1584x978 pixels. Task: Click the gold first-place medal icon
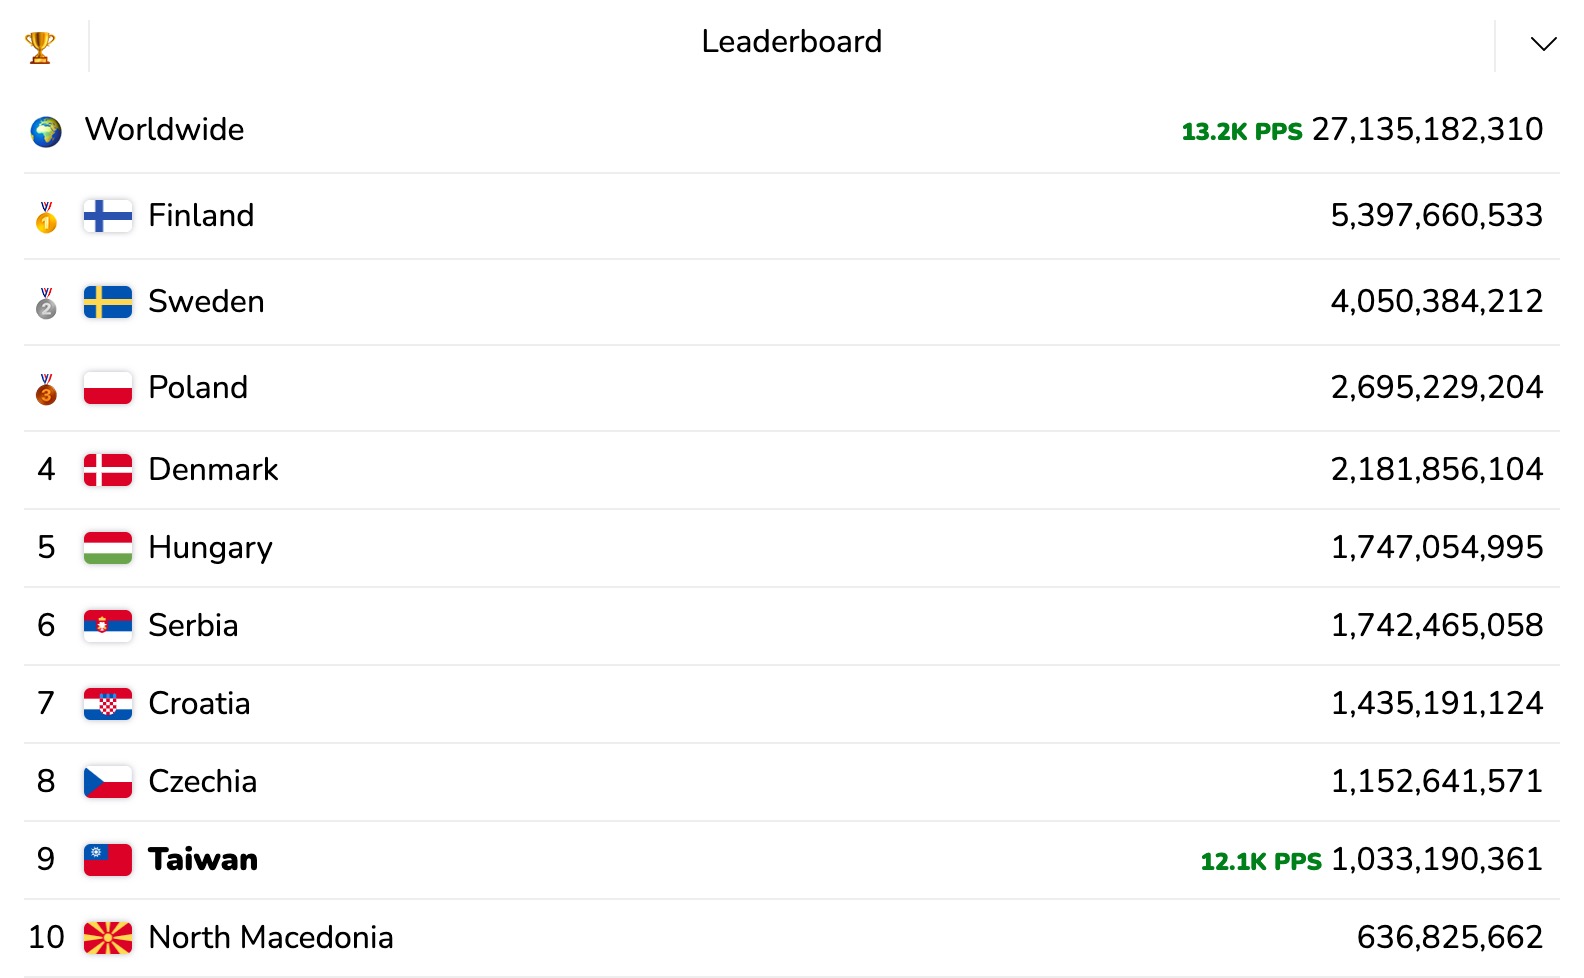tap(46, 217)
